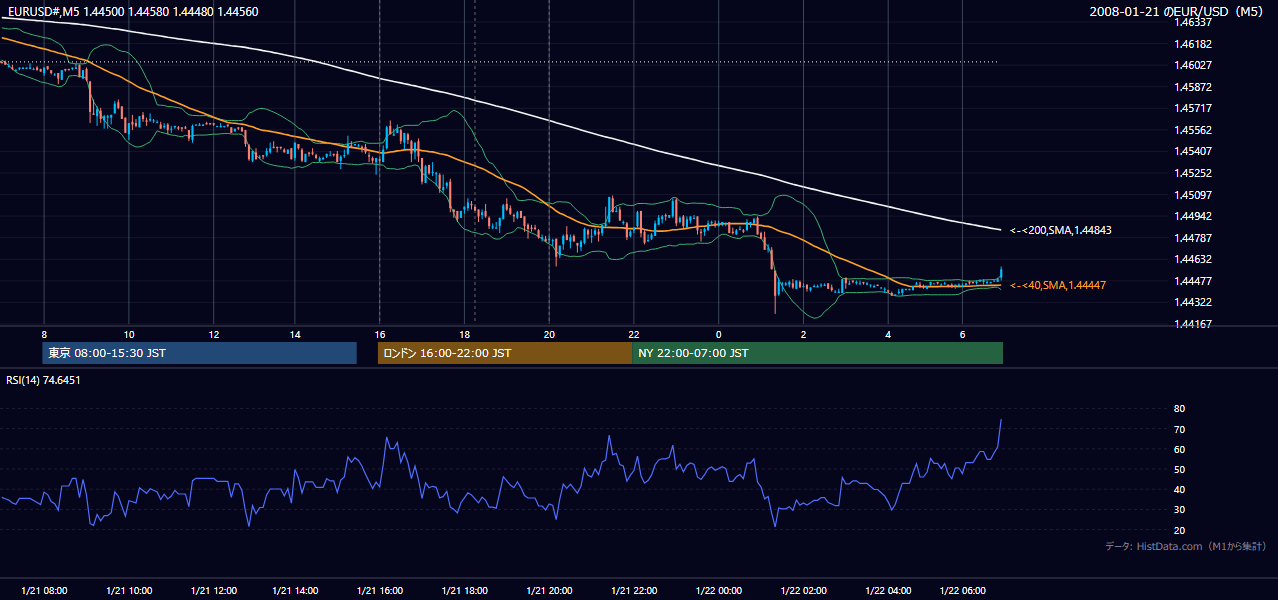Click the bottom time label 1/22 00:00

coord(718,591)
